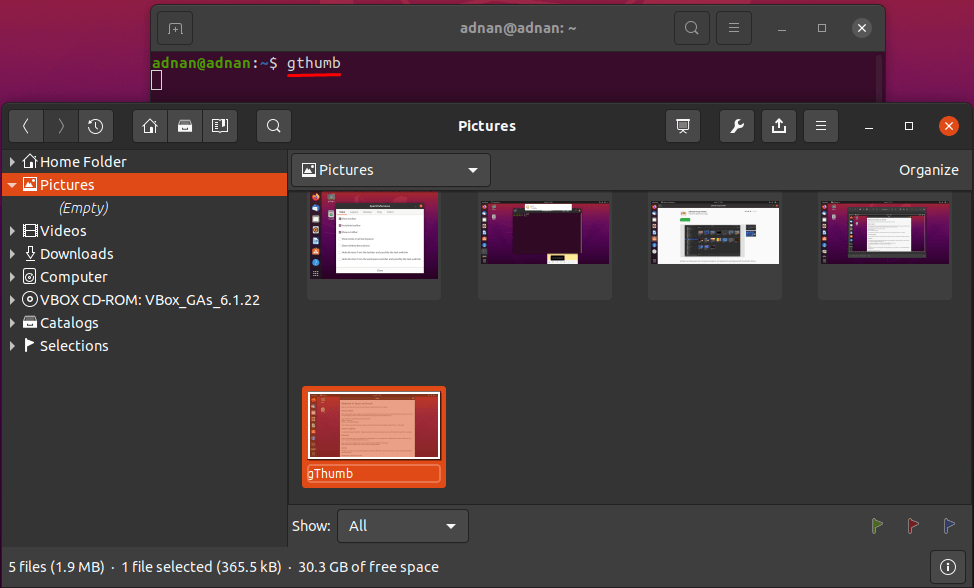Open the Show filter dropdown set to All
Viewport: 974px width, 588px height.
[403, 526]
